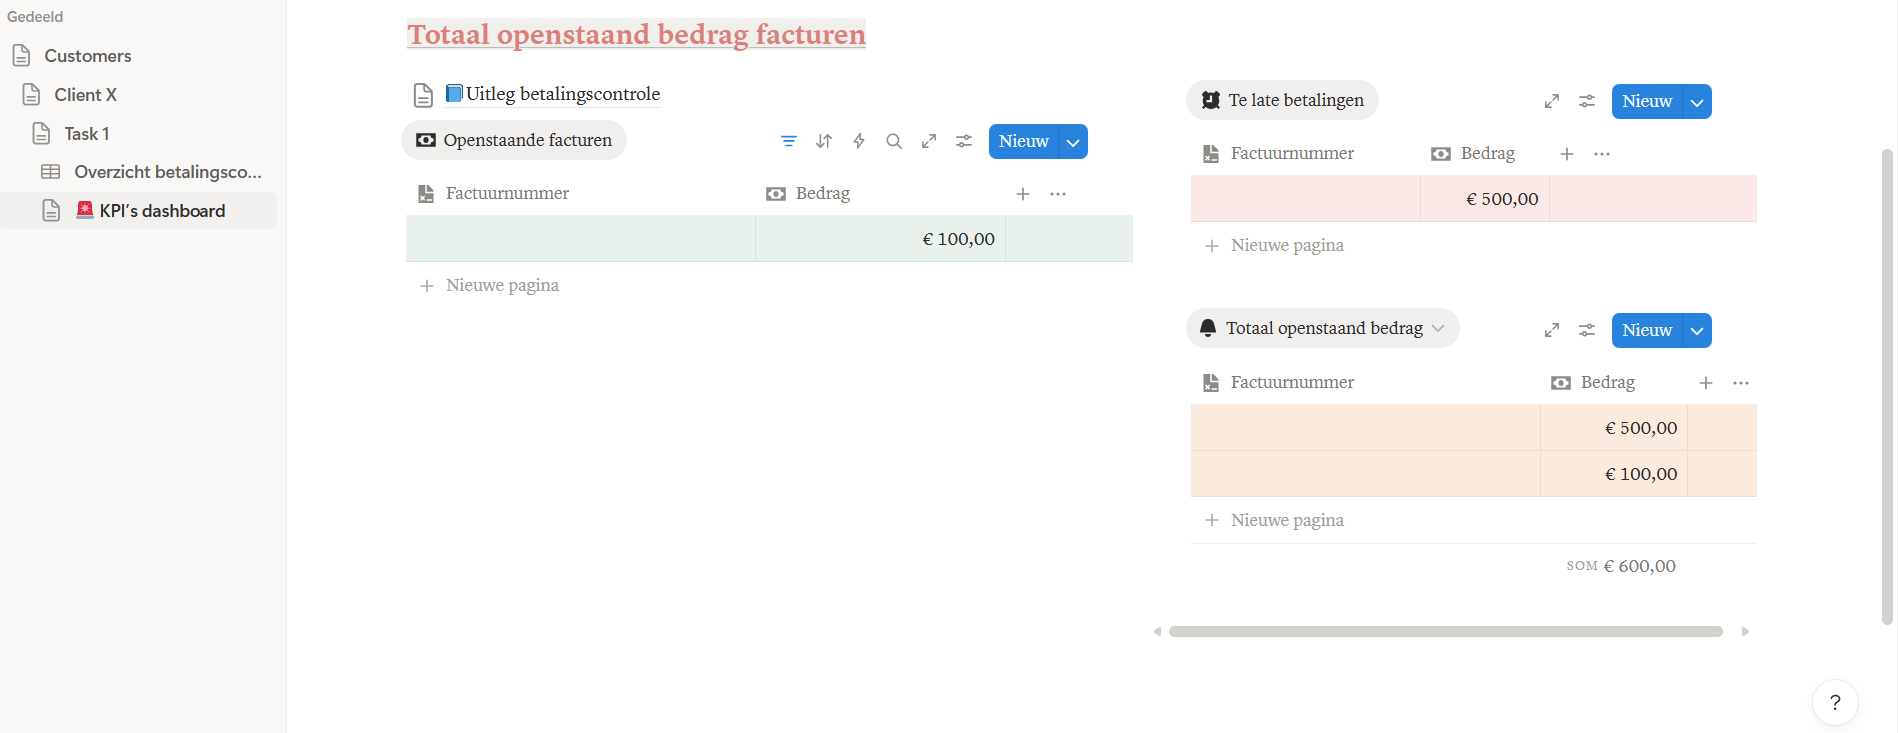The width and height of the screenshot is (1898, 733).
Task: Open the Nieuw dropdown arrow in Te late betalingen
Action: pyautogui.click(x=1697, y=102)
